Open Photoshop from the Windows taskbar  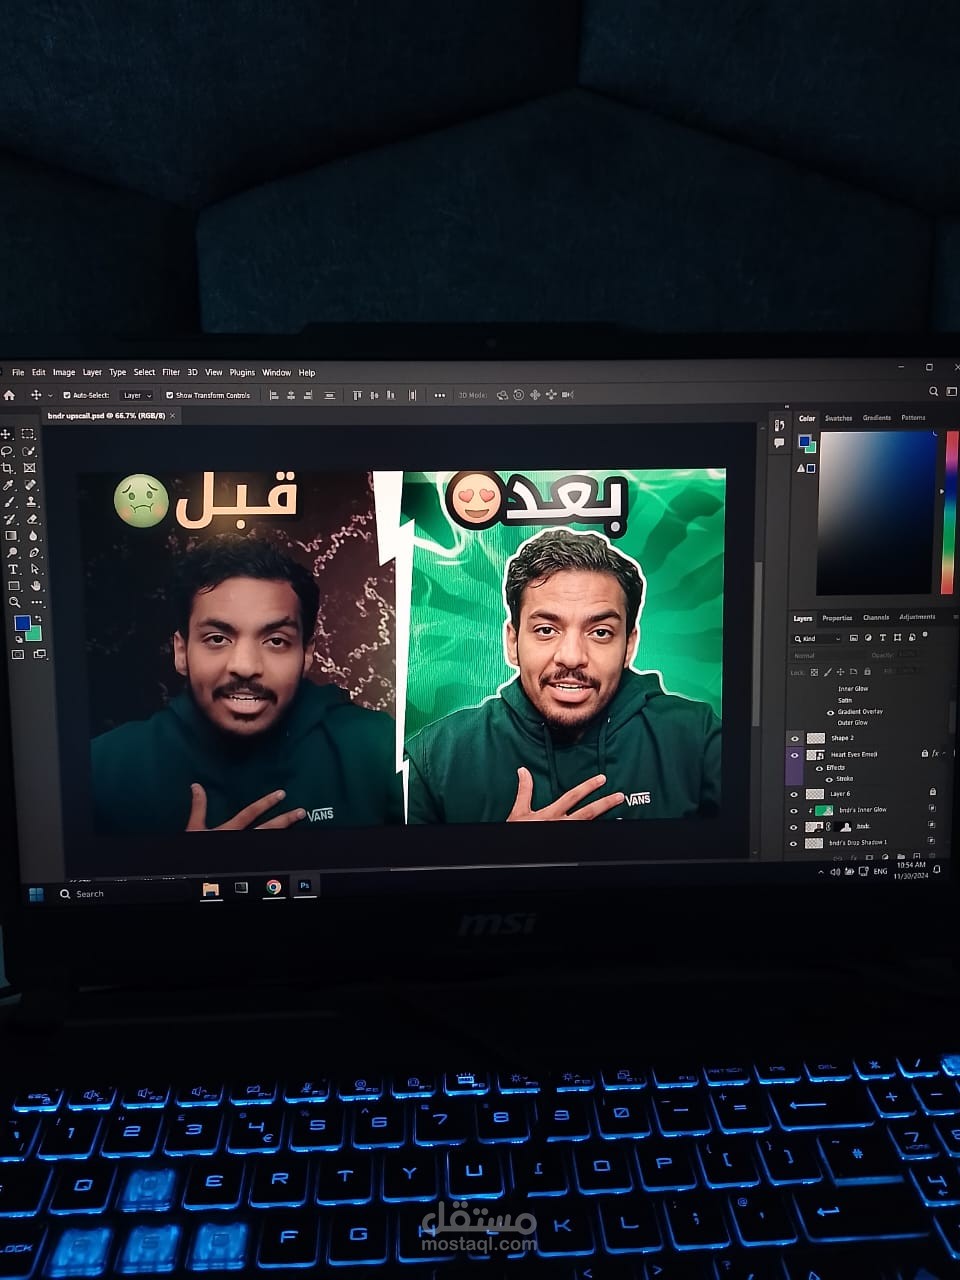point(305,886)
